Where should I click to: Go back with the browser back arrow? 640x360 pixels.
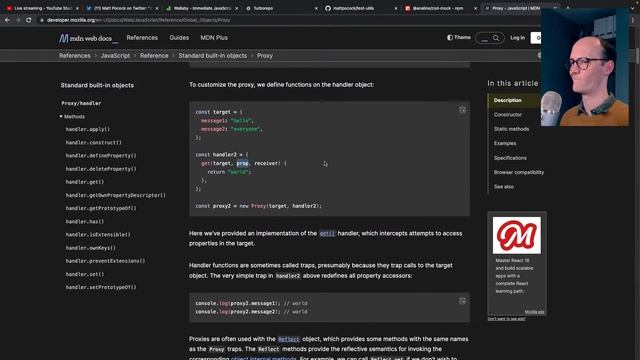[7, 20]
